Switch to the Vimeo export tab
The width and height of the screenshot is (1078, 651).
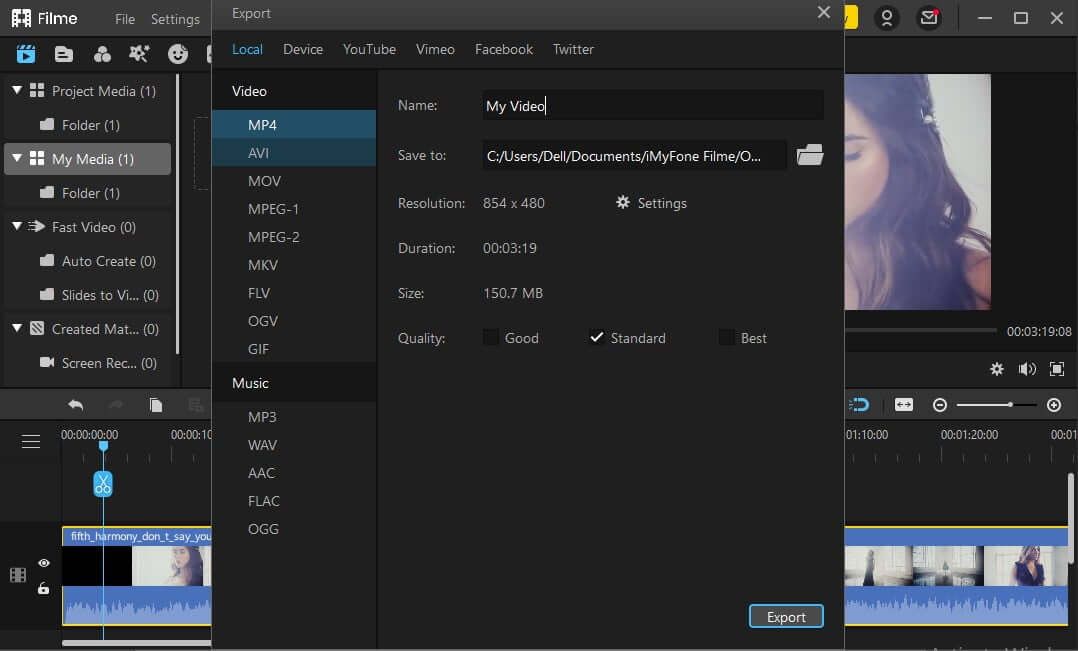point(435,49)
